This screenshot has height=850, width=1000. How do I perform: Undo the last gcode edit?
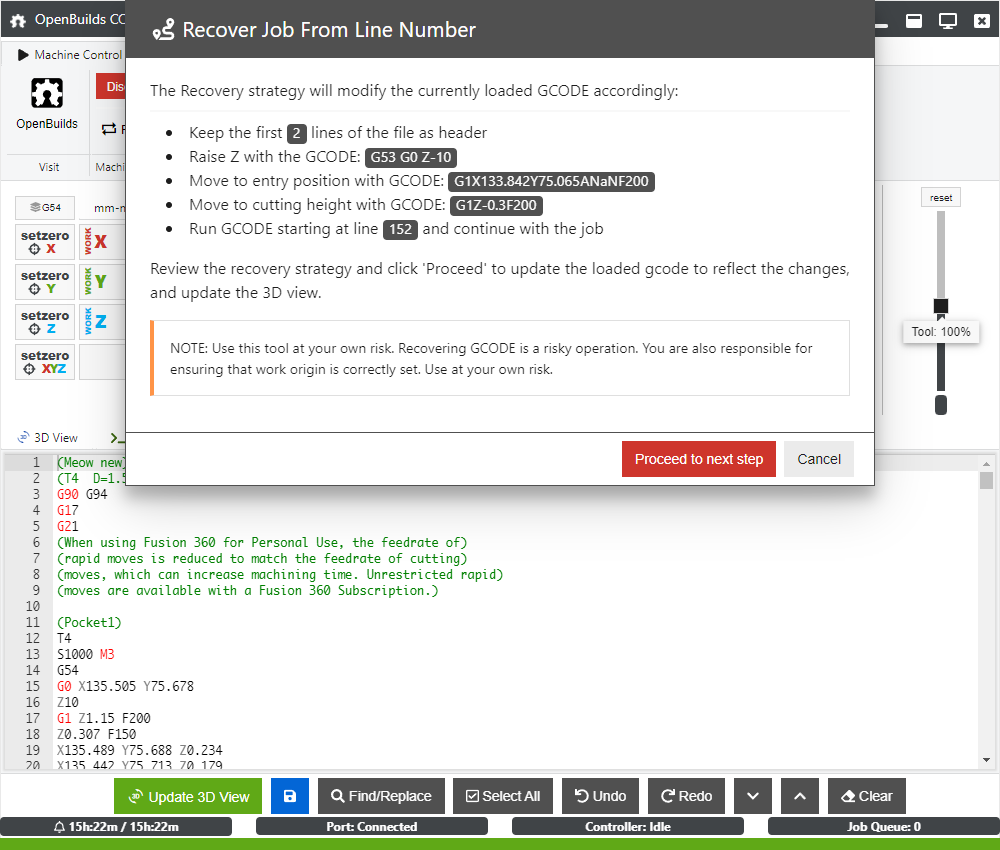click(x=600, y=796)
